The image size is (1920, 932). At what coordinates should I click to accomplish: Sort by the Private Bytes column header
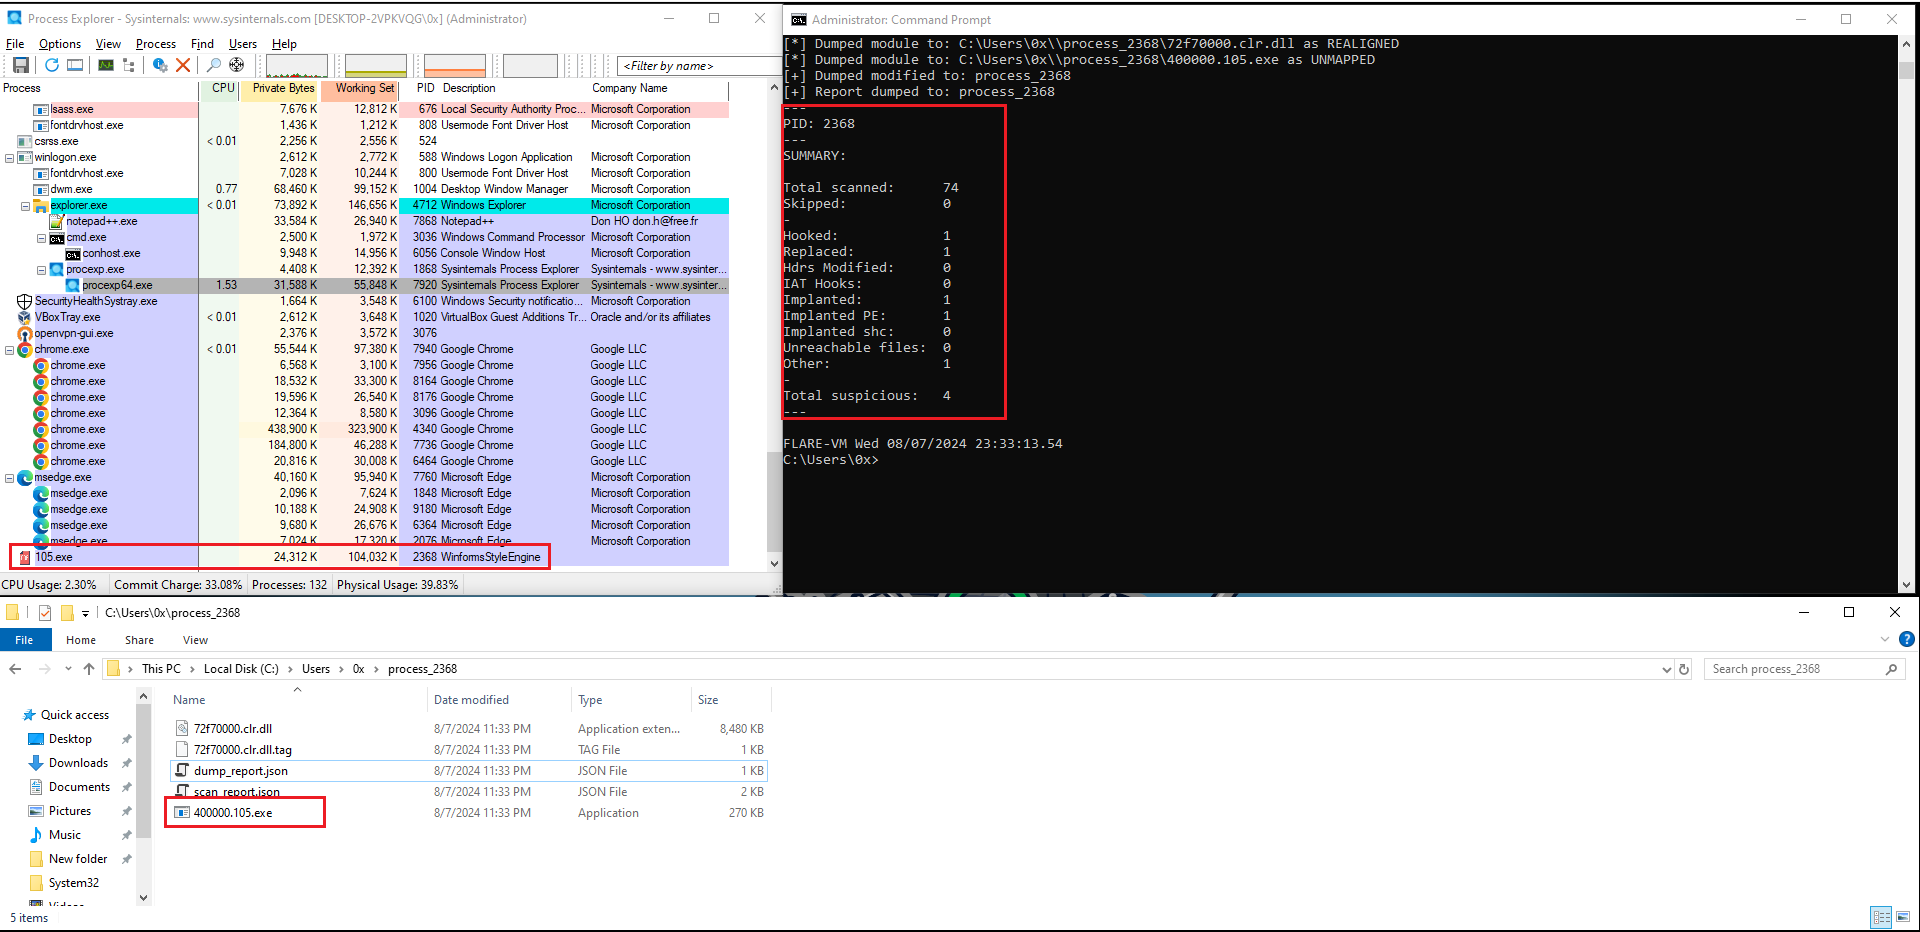click(283, 88)
